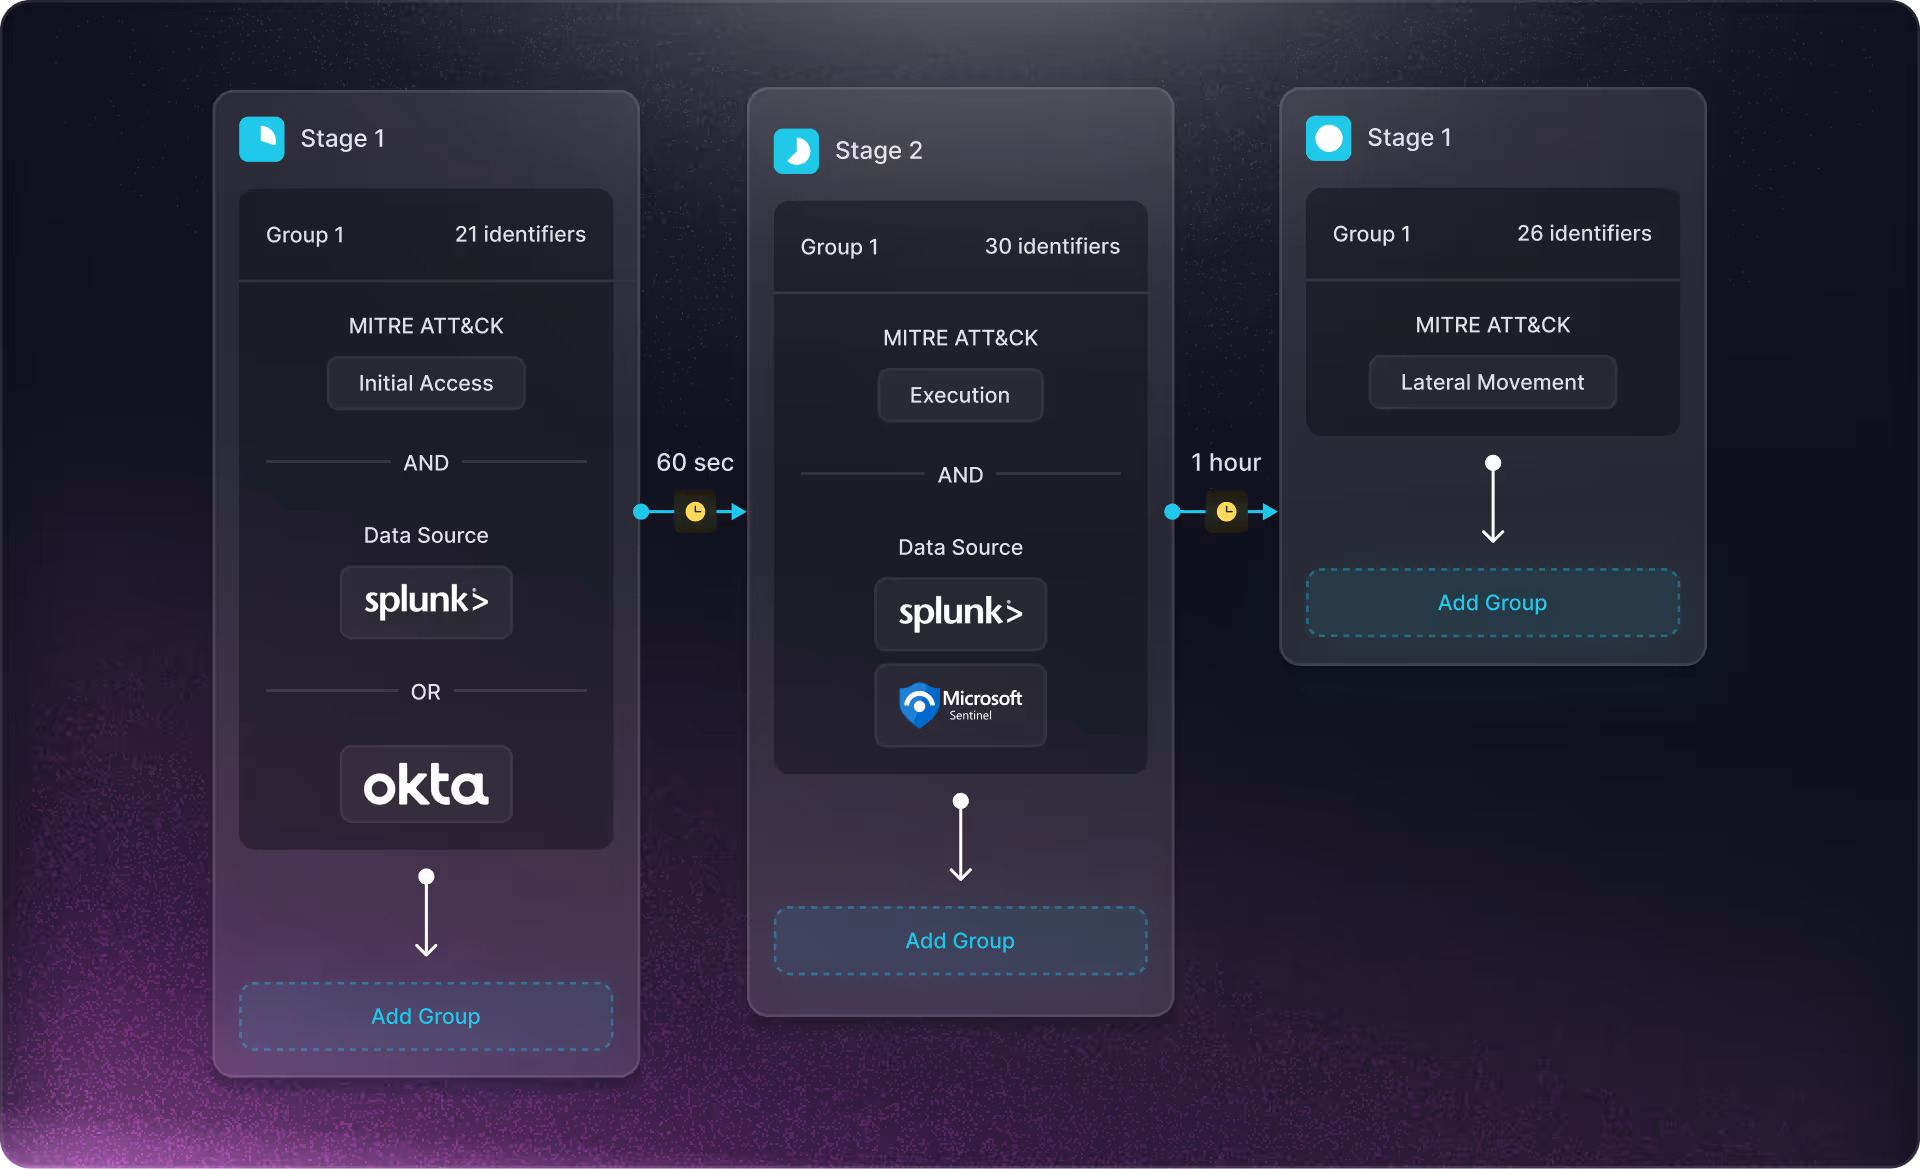Add Group under Lateral Movement stage

pyautogui.click(x=1492, y=603)
